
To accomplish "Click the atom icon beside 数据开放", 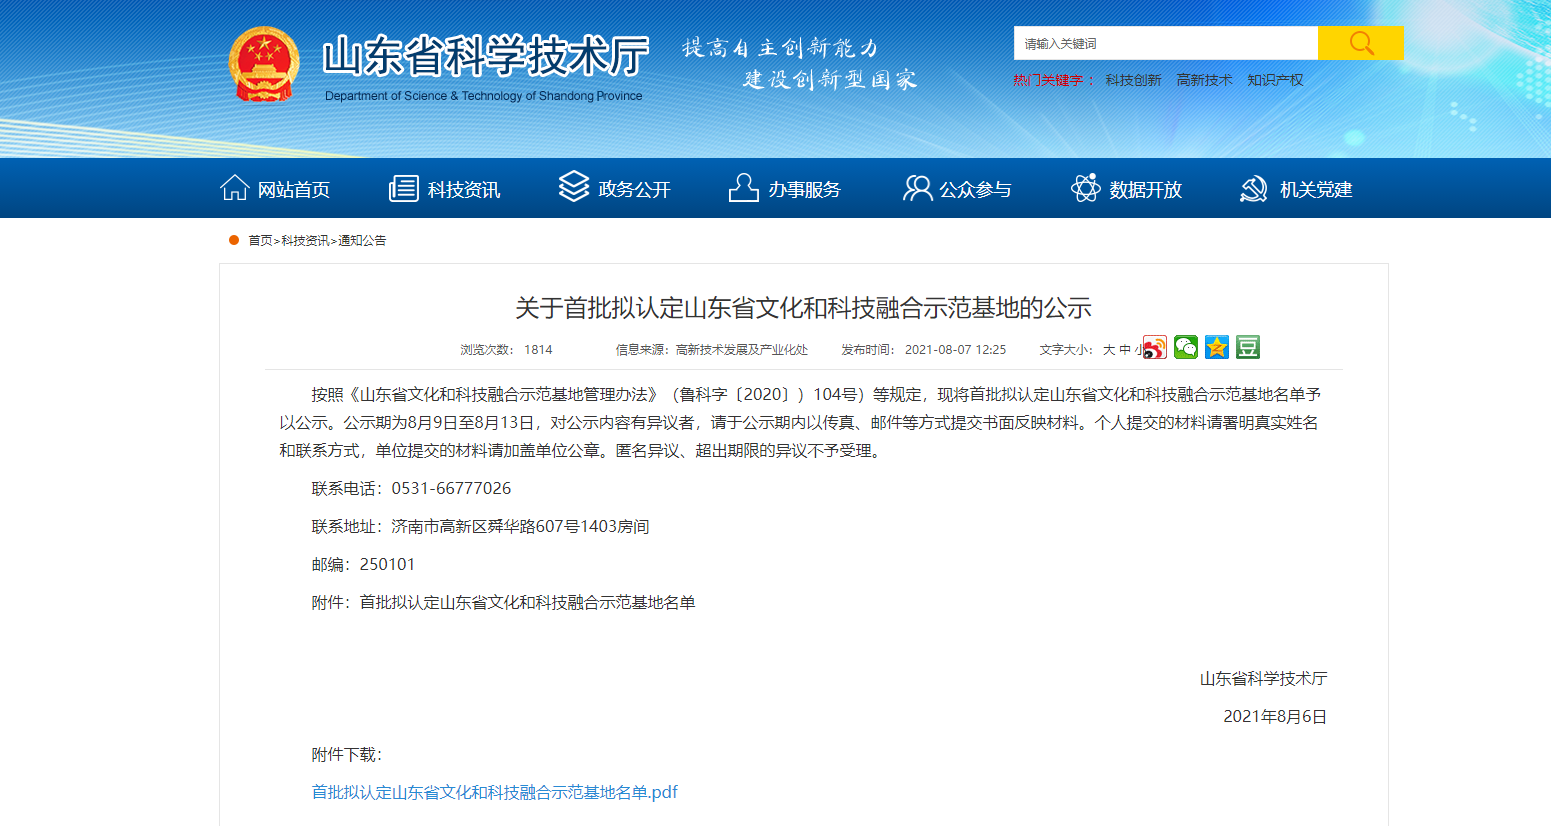I will 1085,188.
